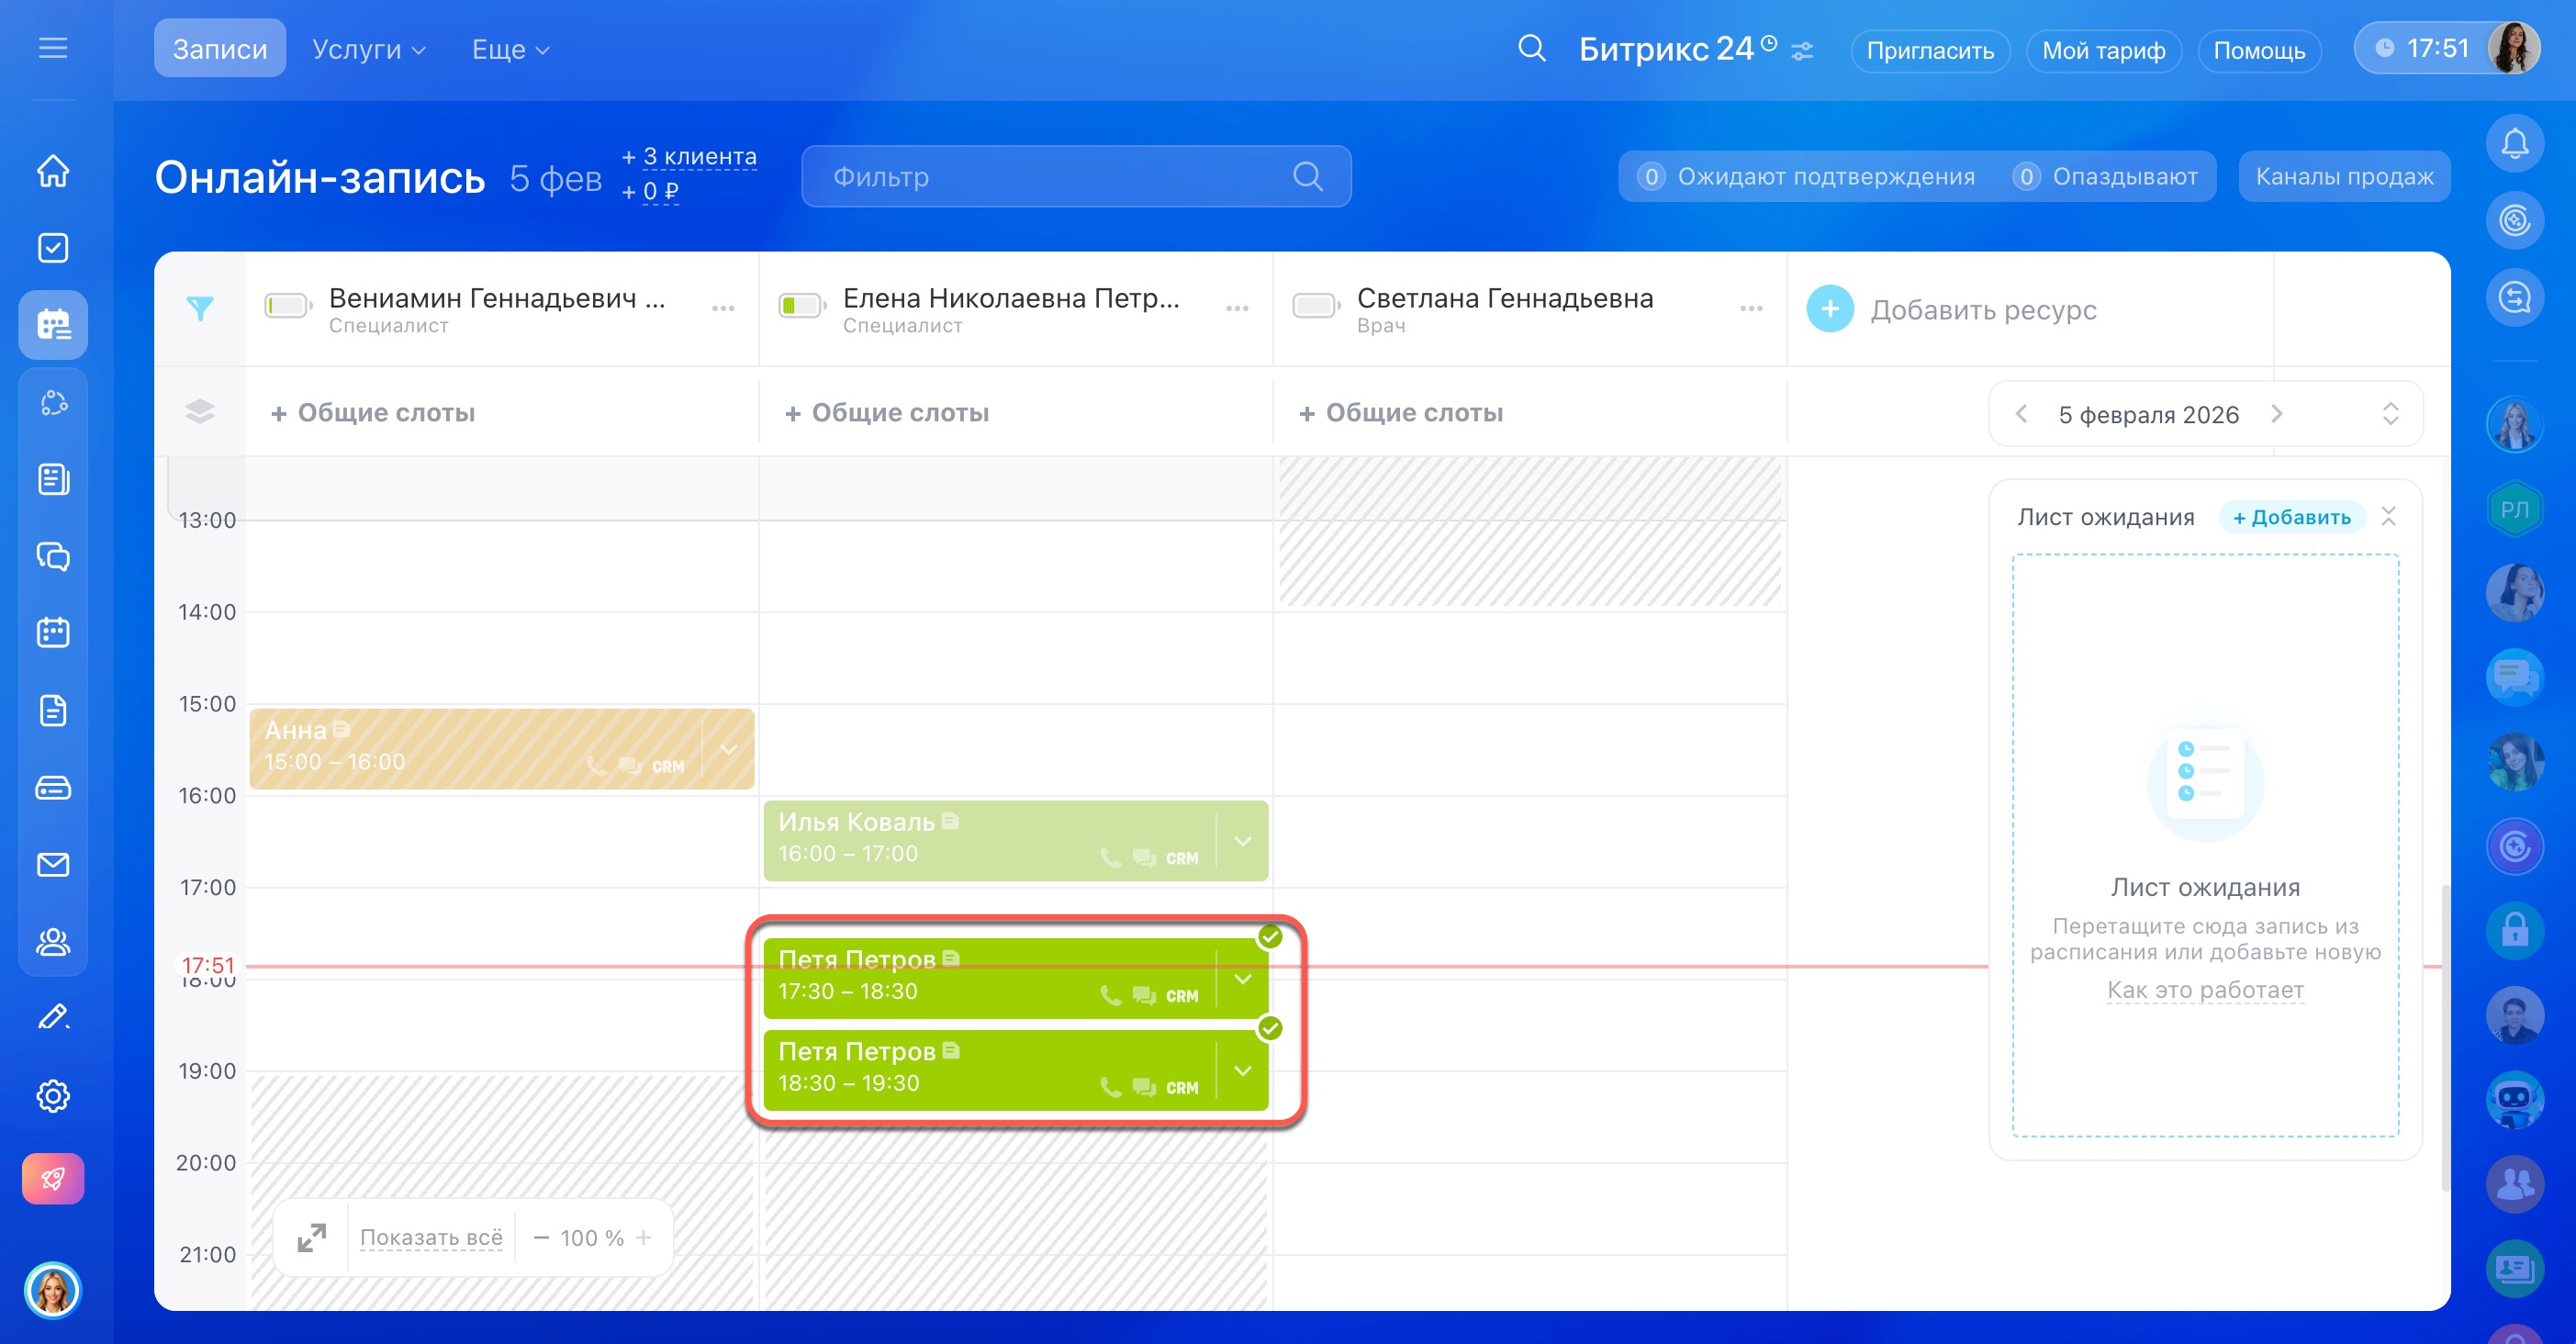Open the home icon in left sidebar

click(x=53, y=171)
